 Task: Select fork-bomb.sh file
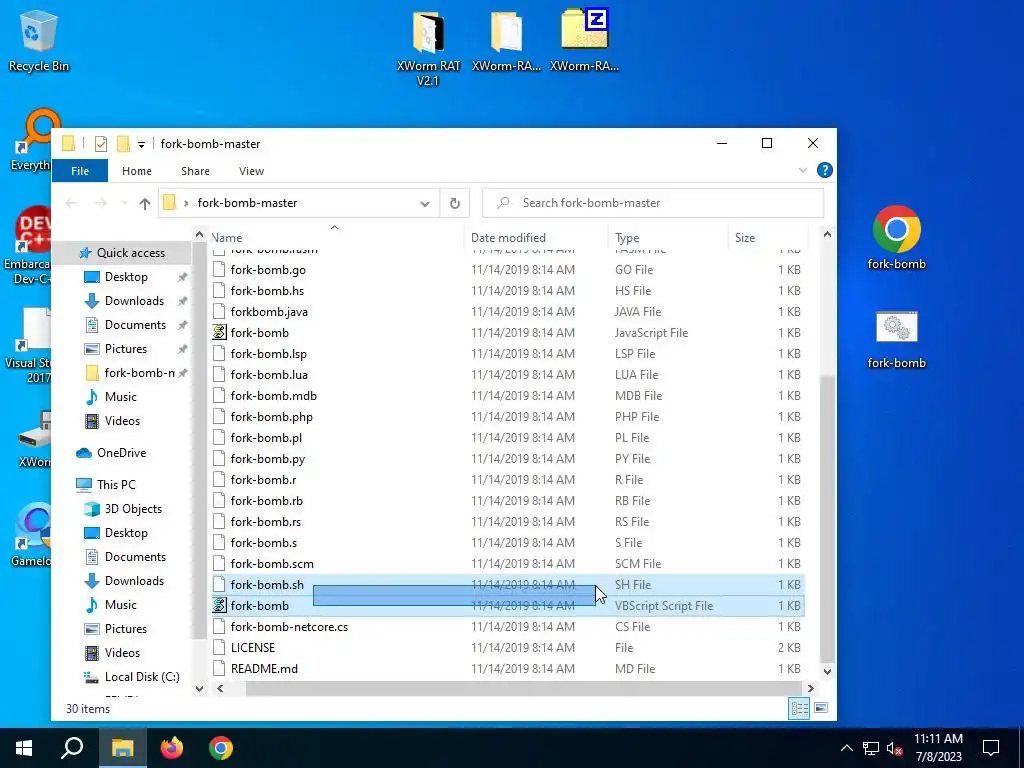(x=507, y=584)
